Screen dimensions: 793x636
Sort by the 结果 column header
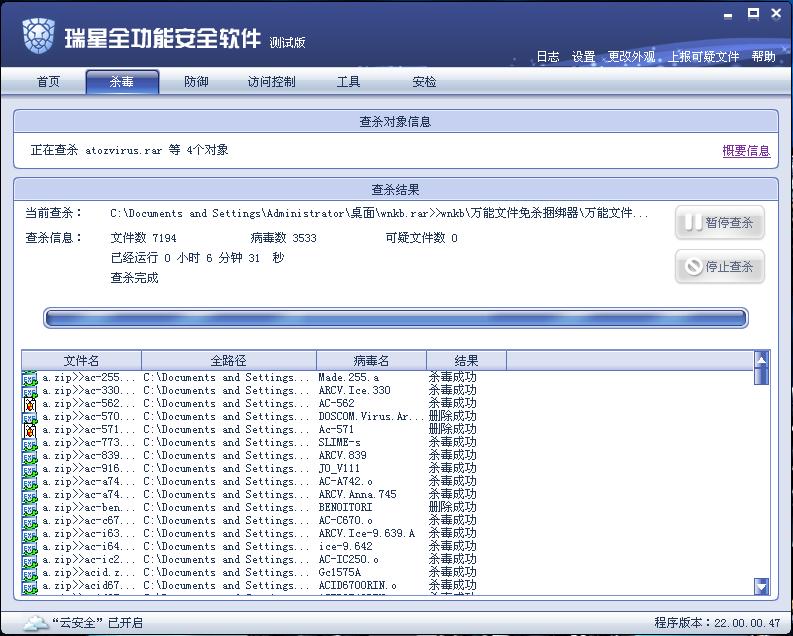pos(466,360)
